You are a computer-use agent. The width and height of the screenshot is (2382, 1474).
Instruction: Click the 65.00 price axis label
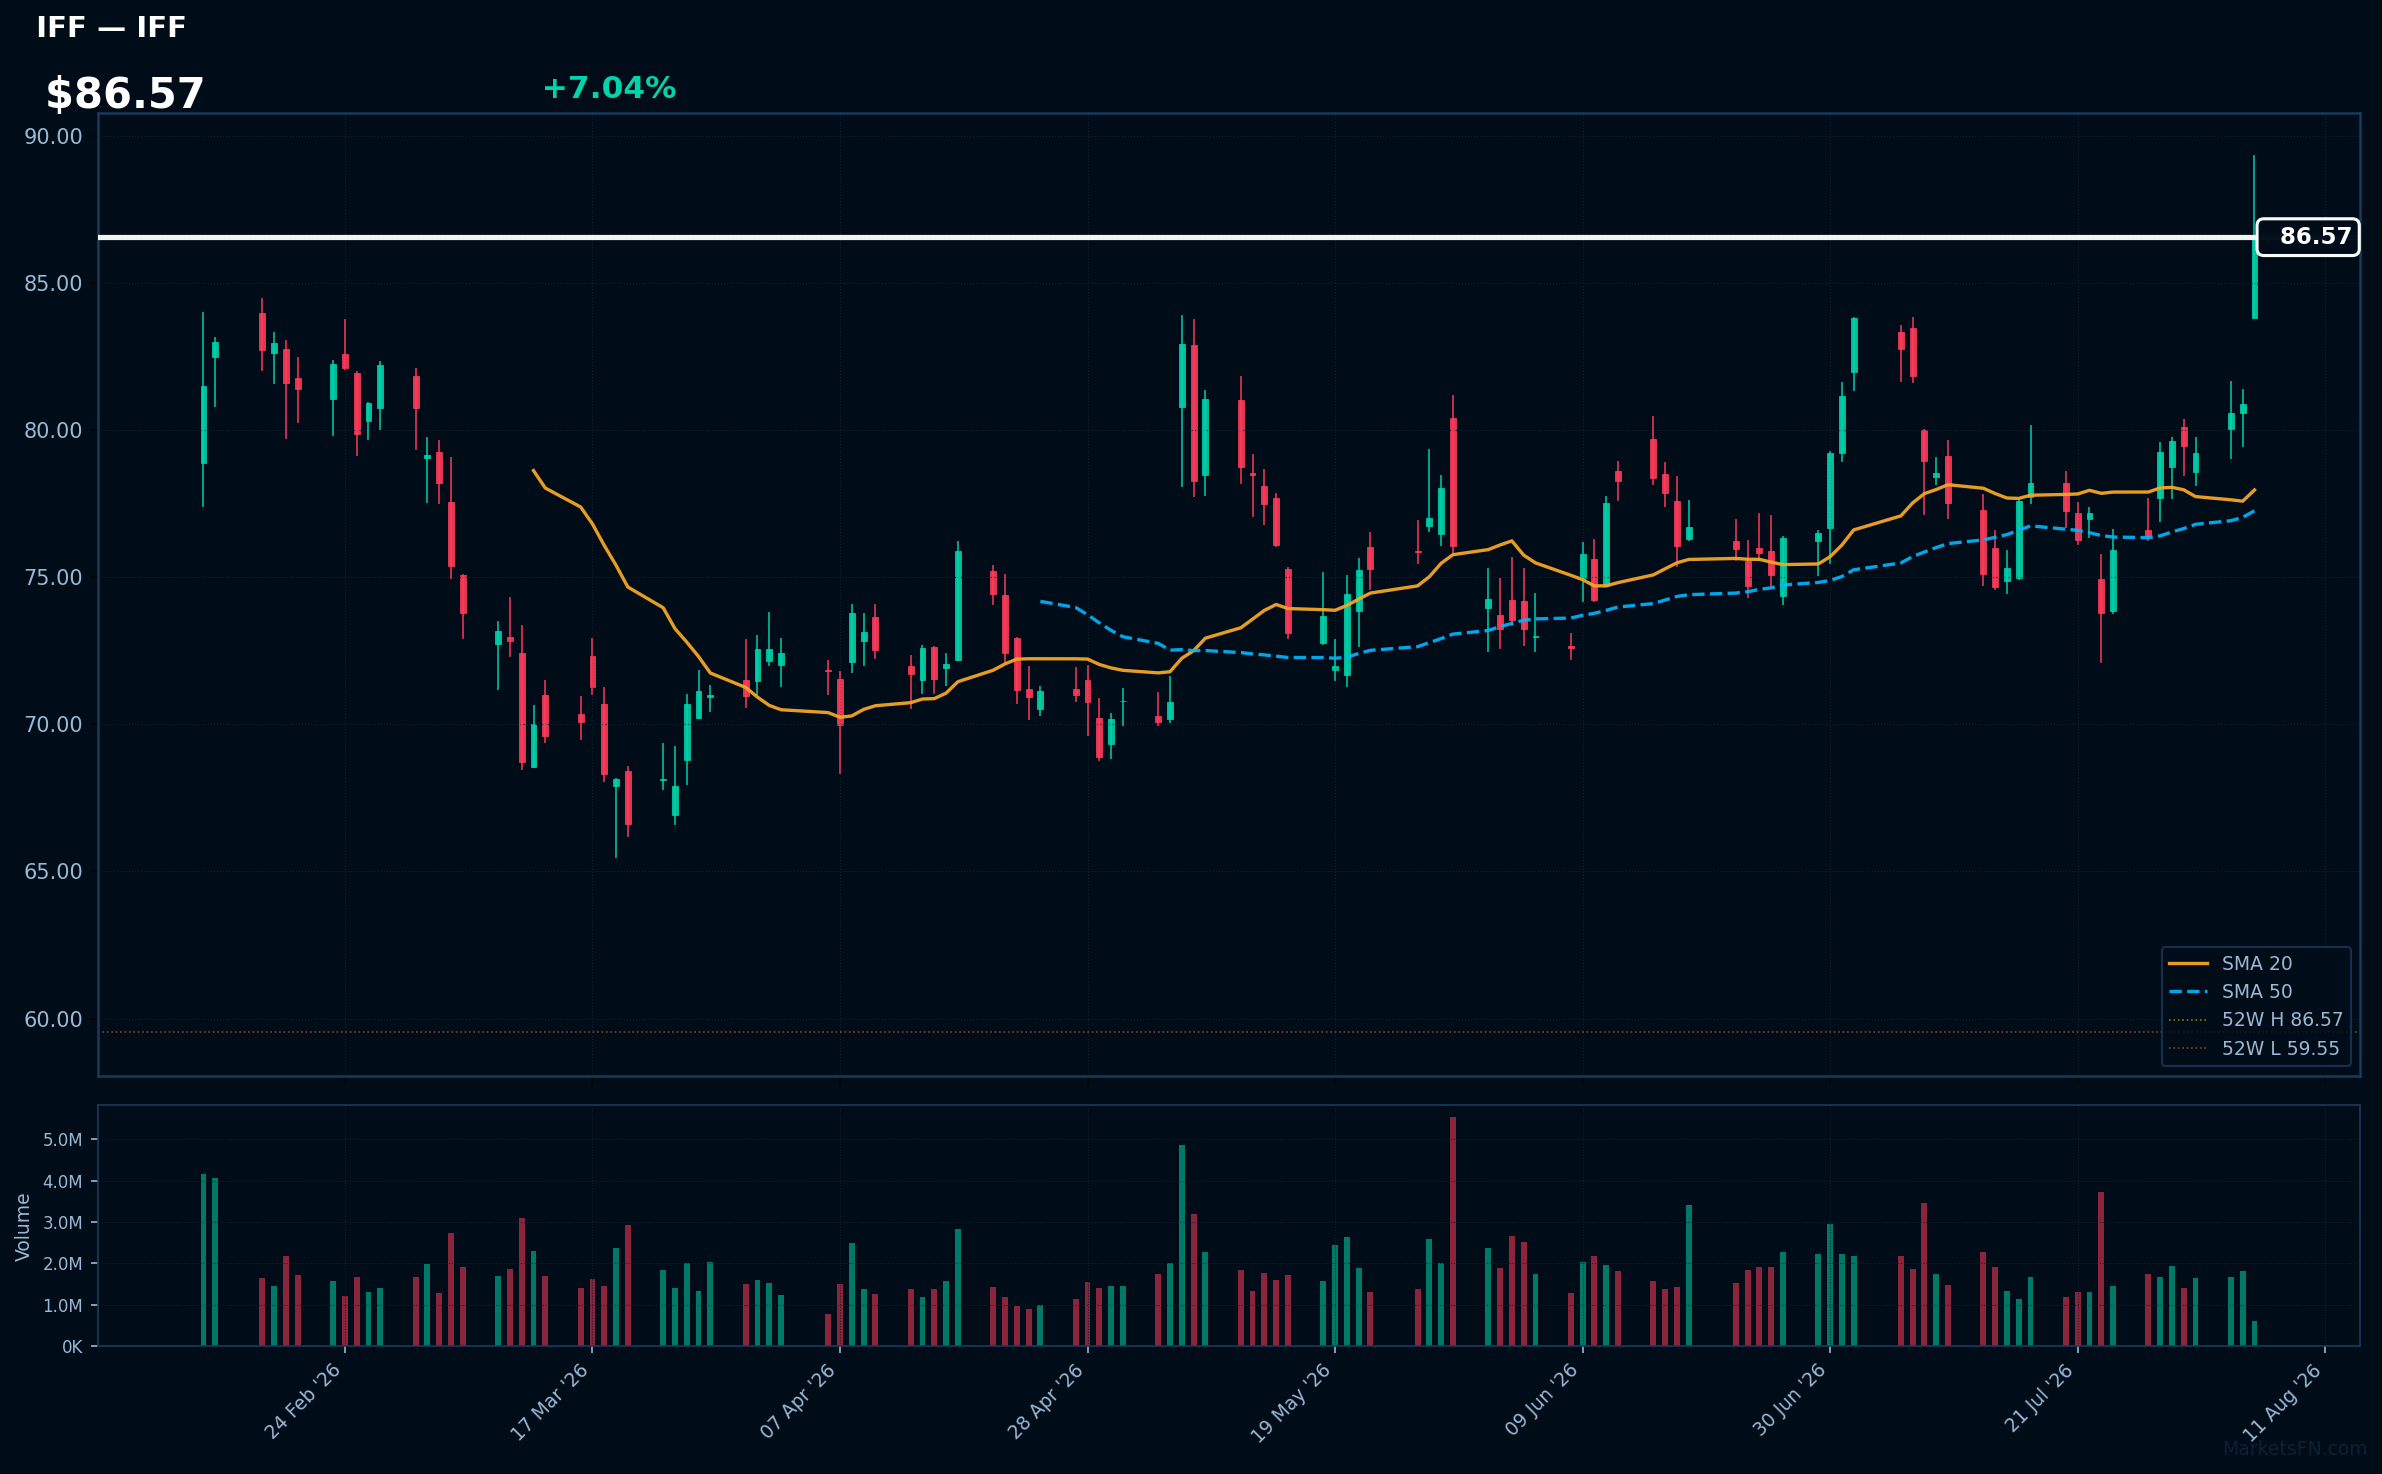53,872
